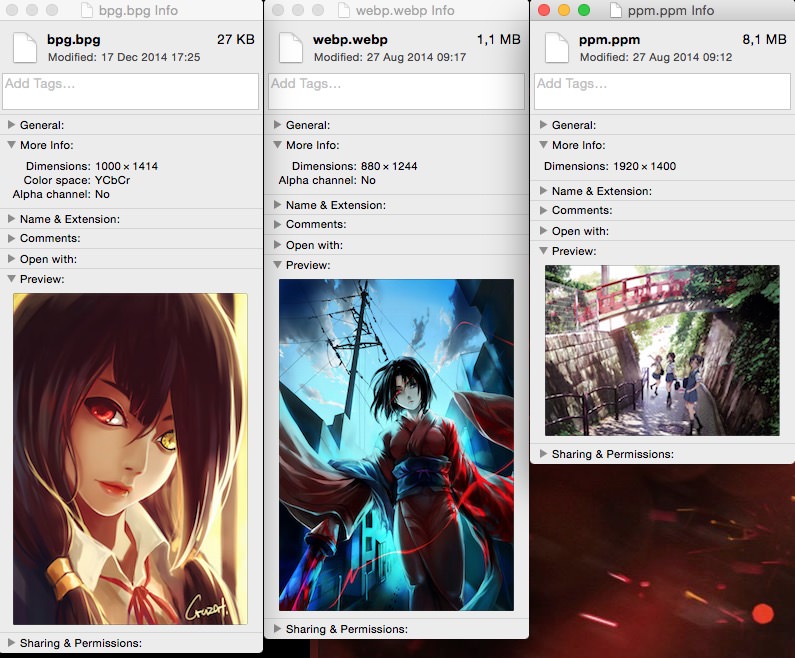Close the inactive bpg.bpg Info window

tap(12, 10)
